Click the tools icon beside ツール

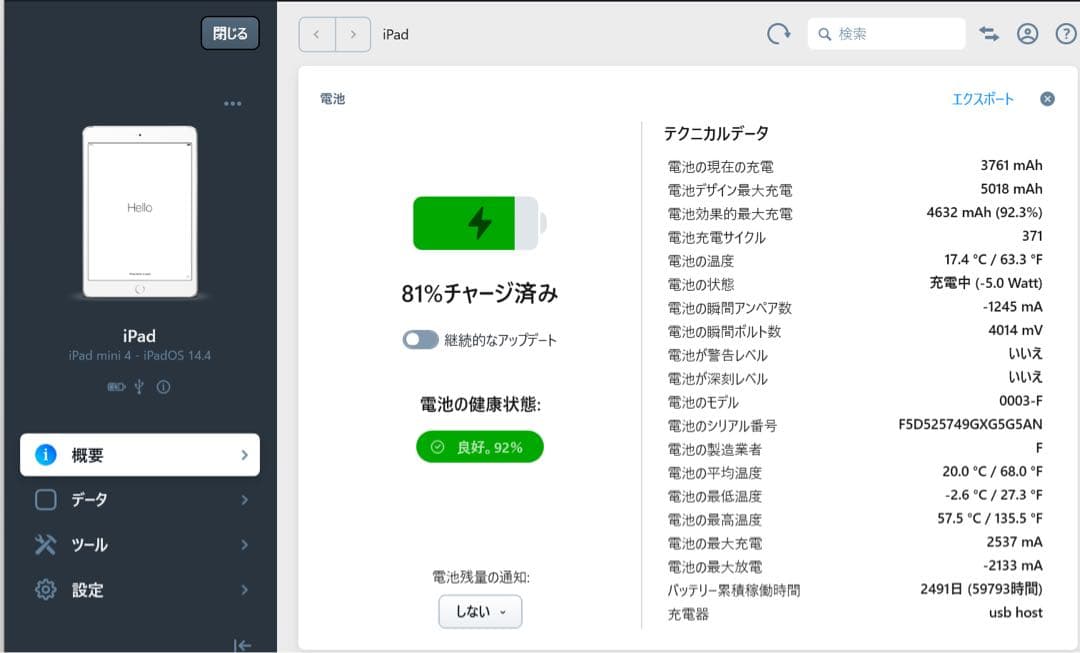45,545
